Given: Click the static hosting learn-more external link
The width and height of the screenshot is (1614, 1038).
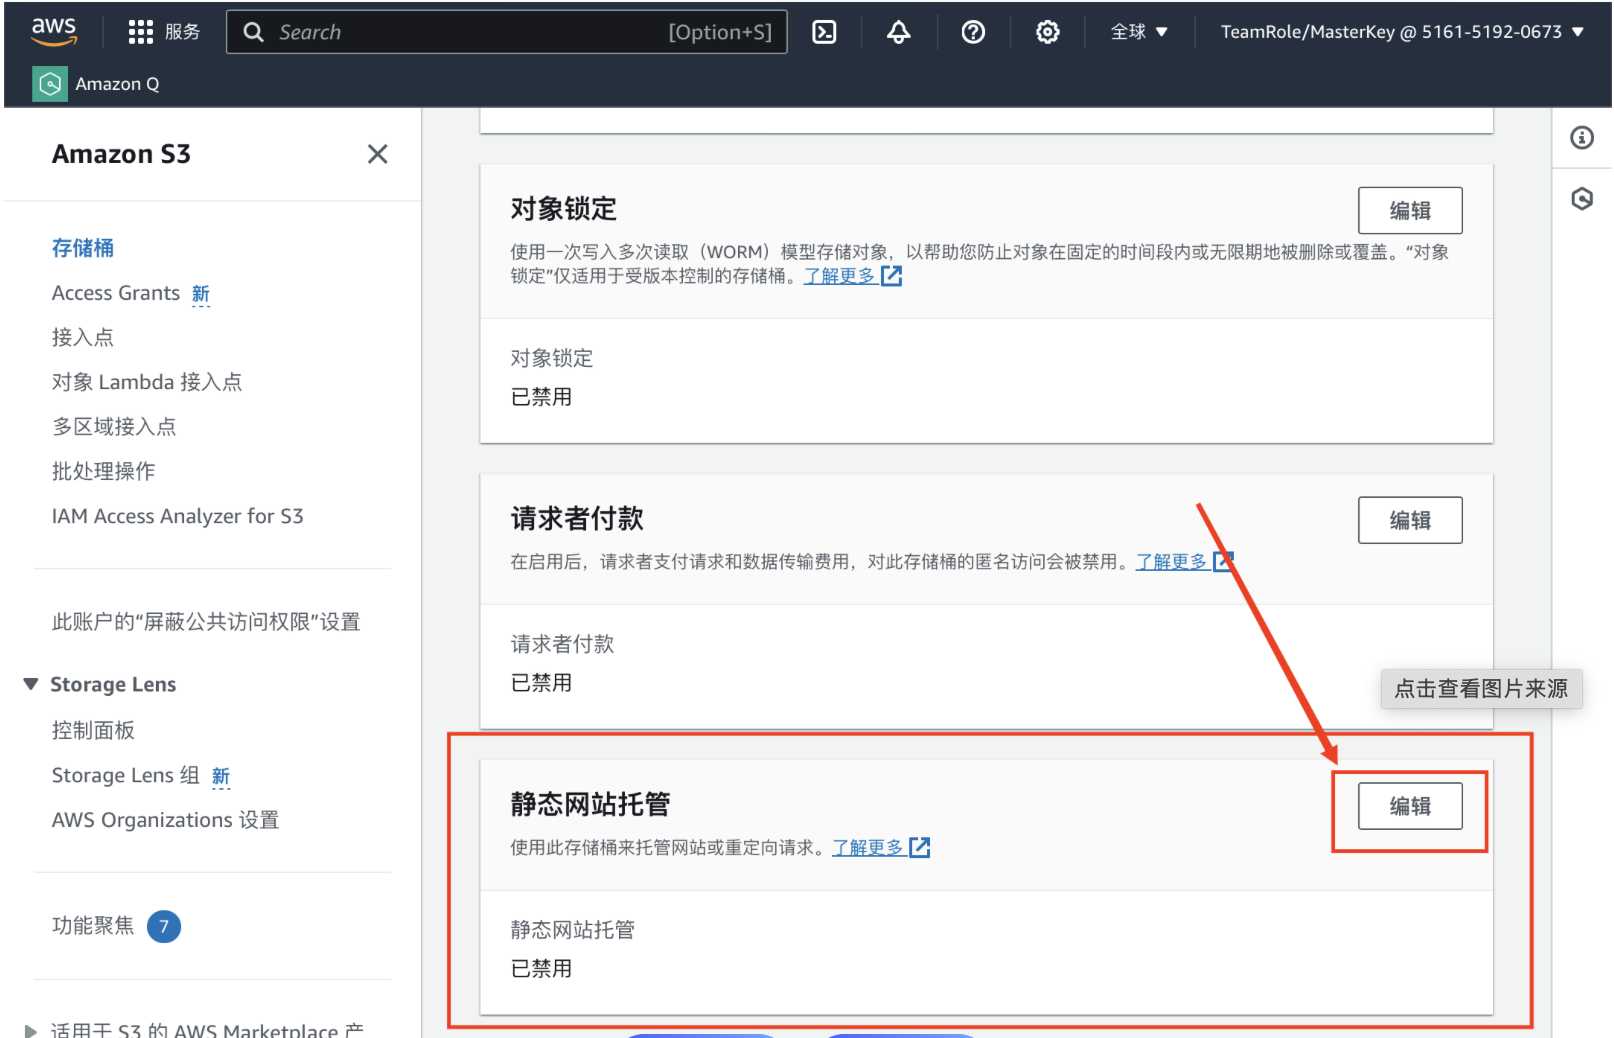Looking at the screenshot, I should click(x=881, y=848).
